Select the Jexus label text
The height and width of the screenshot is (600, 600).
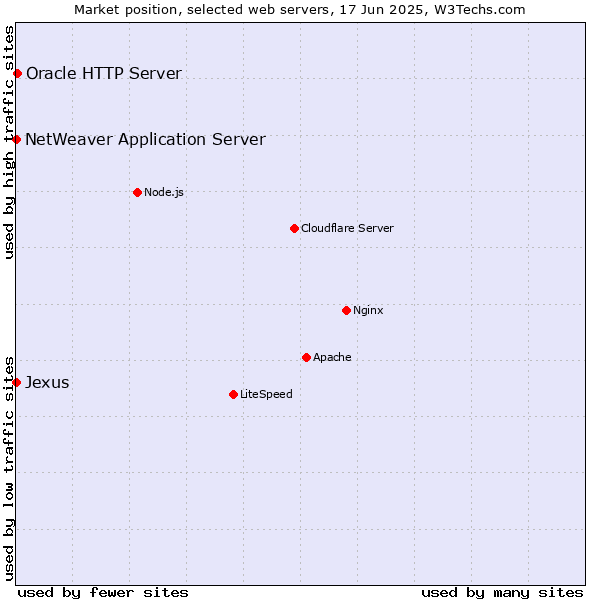[47, 382]
